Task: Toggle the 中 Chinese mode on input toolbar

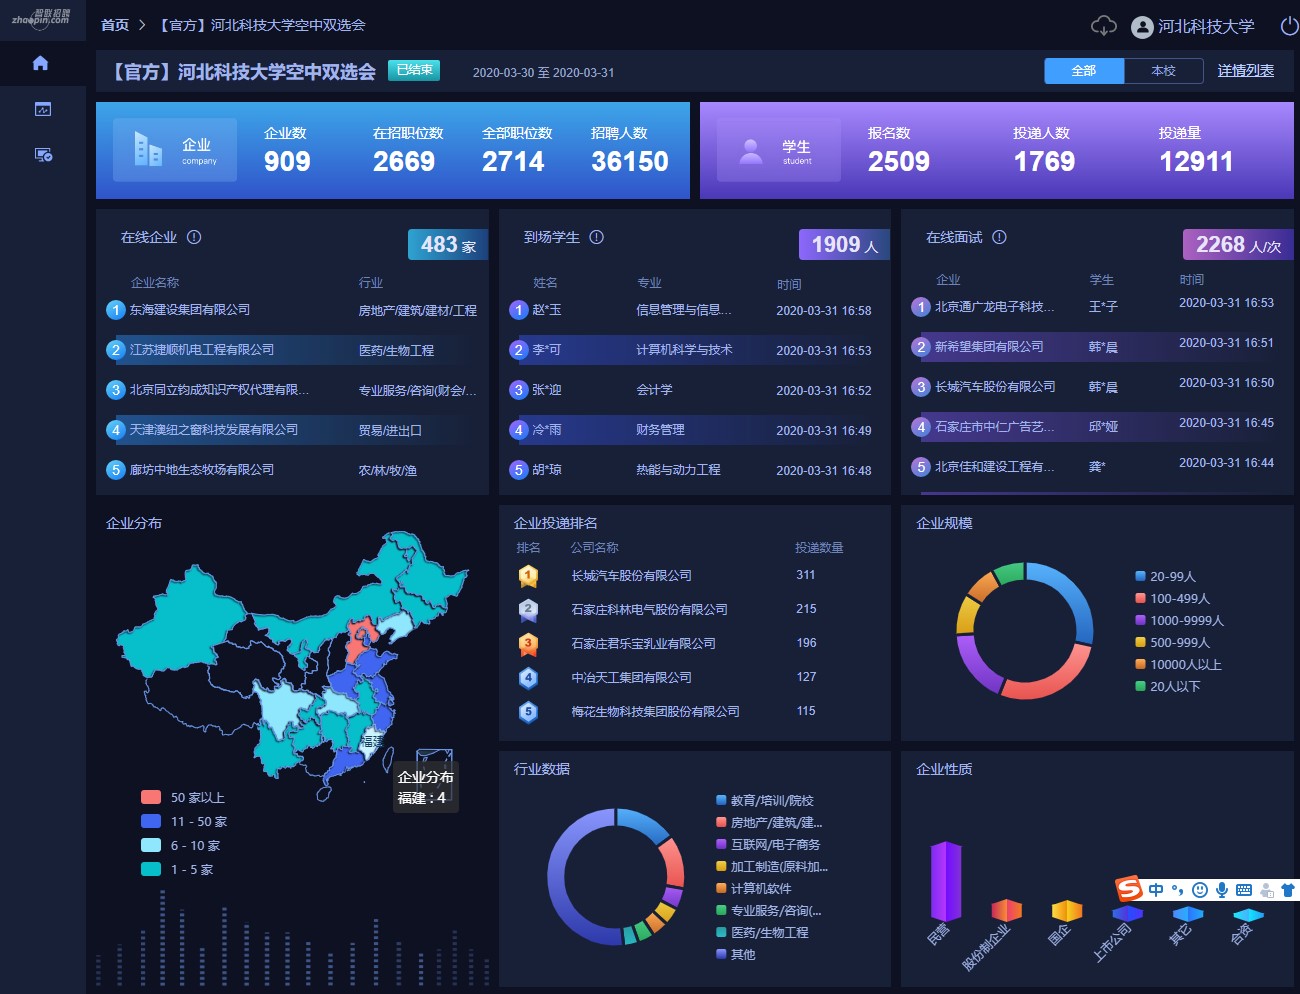Action: tap(1156, 890)
